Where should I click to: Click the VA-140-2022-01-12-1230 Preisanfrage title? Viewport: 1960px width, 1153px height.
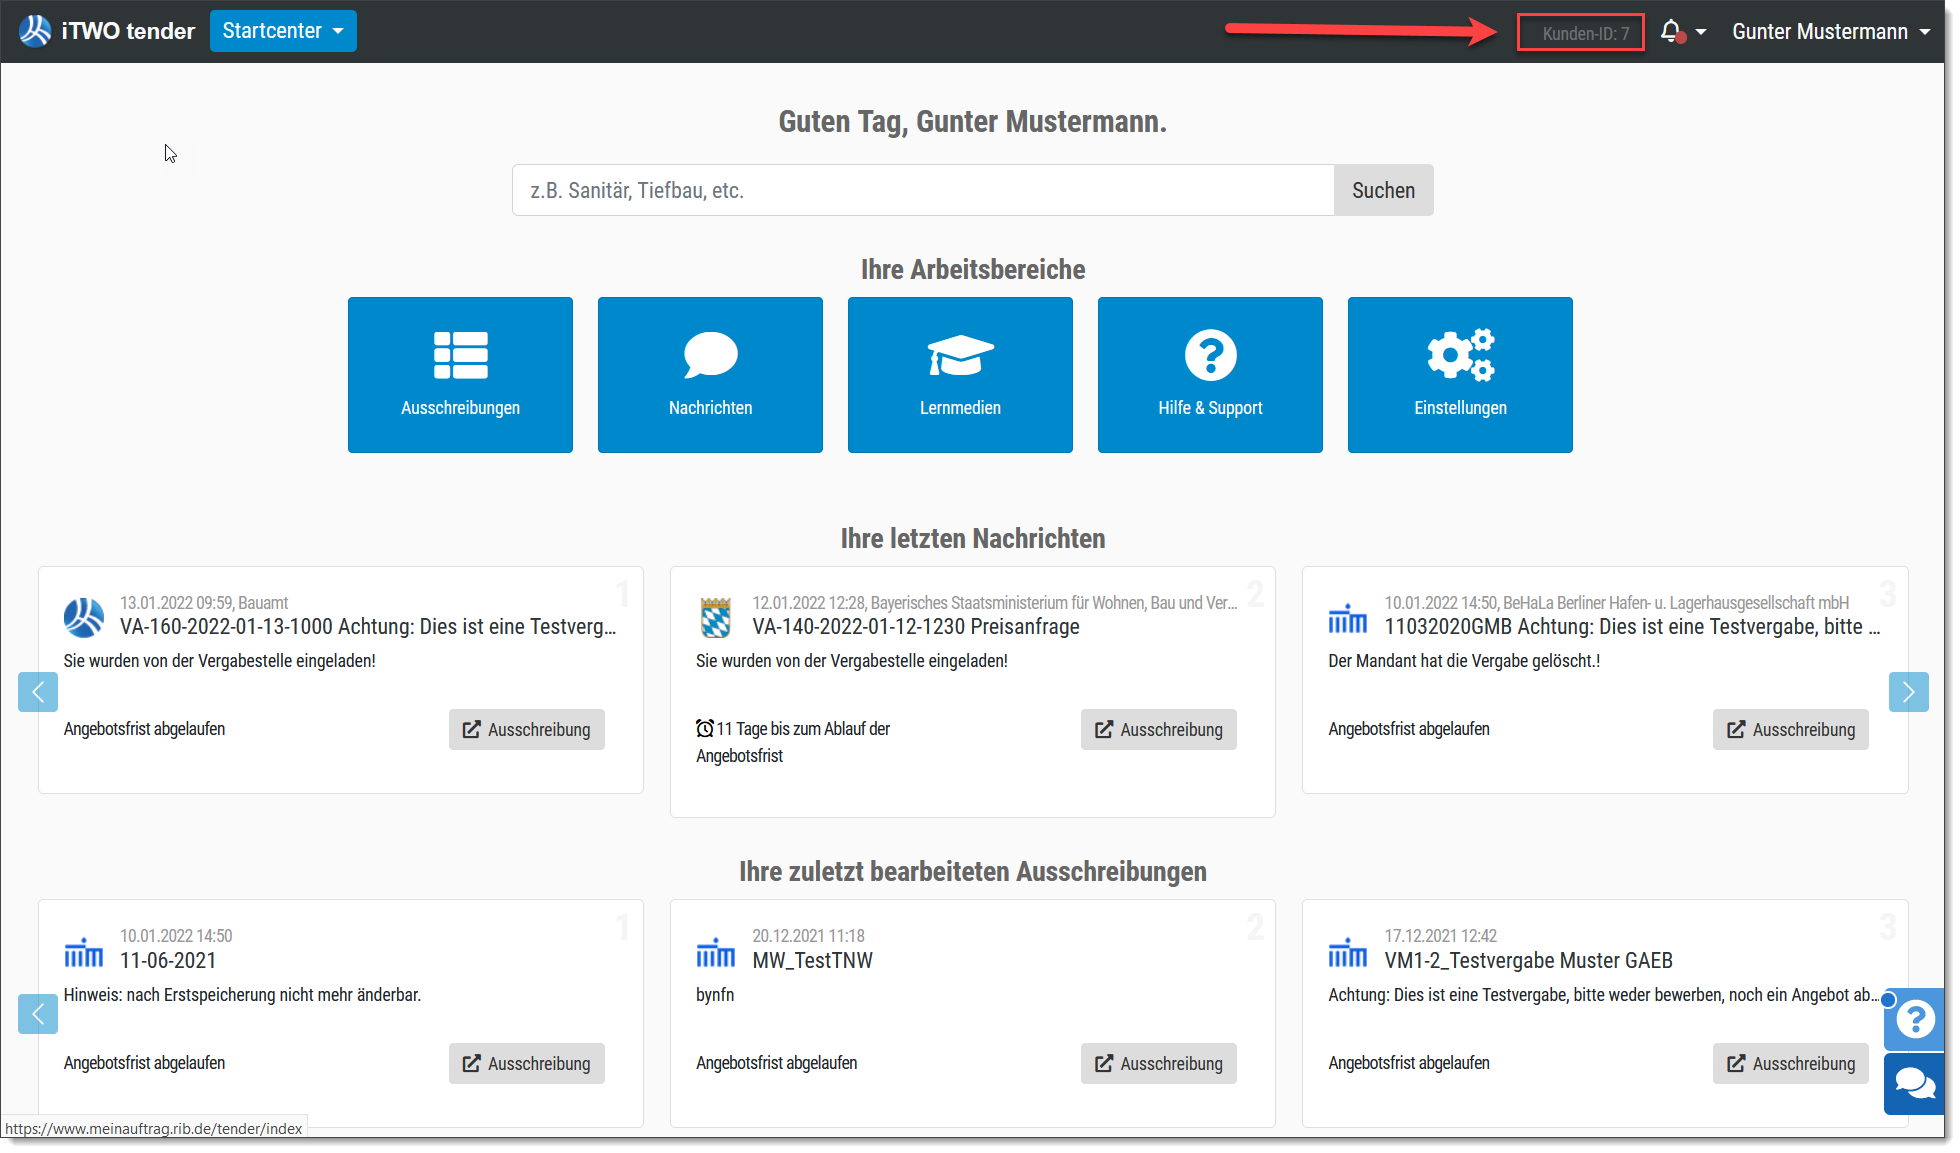pyautogui.click(x=916, y=627)
